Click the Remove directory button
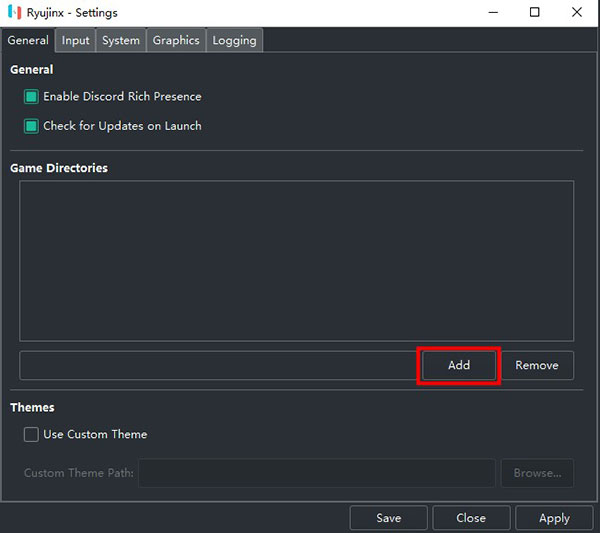 pos(537,365)
